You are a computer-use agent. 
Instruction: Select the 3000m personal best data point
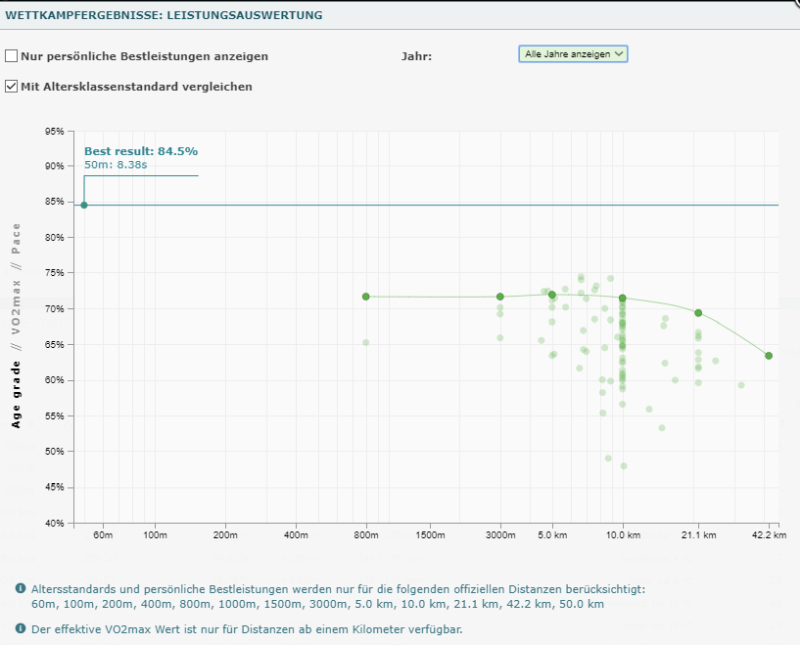(501, 297)
